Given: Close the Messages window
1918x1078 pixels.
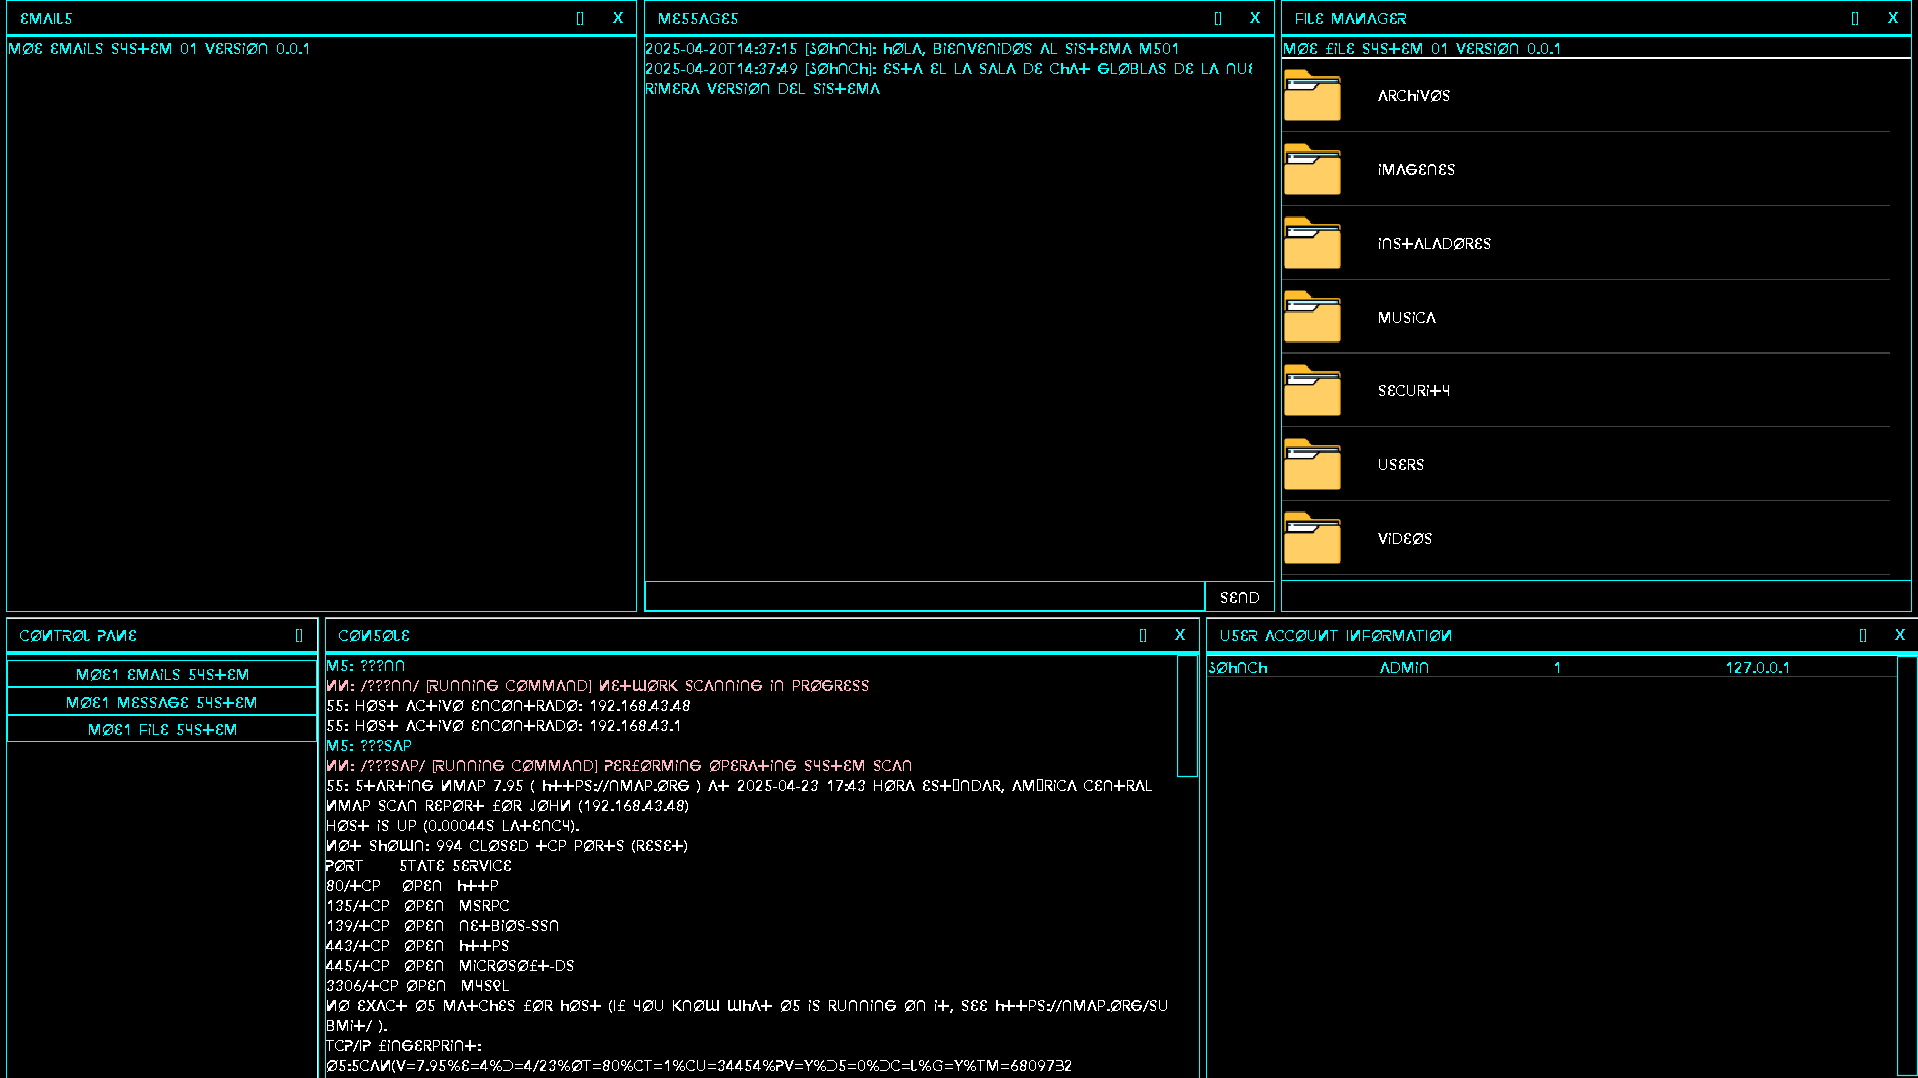Looking at the screenshot, I should 1255,18.
